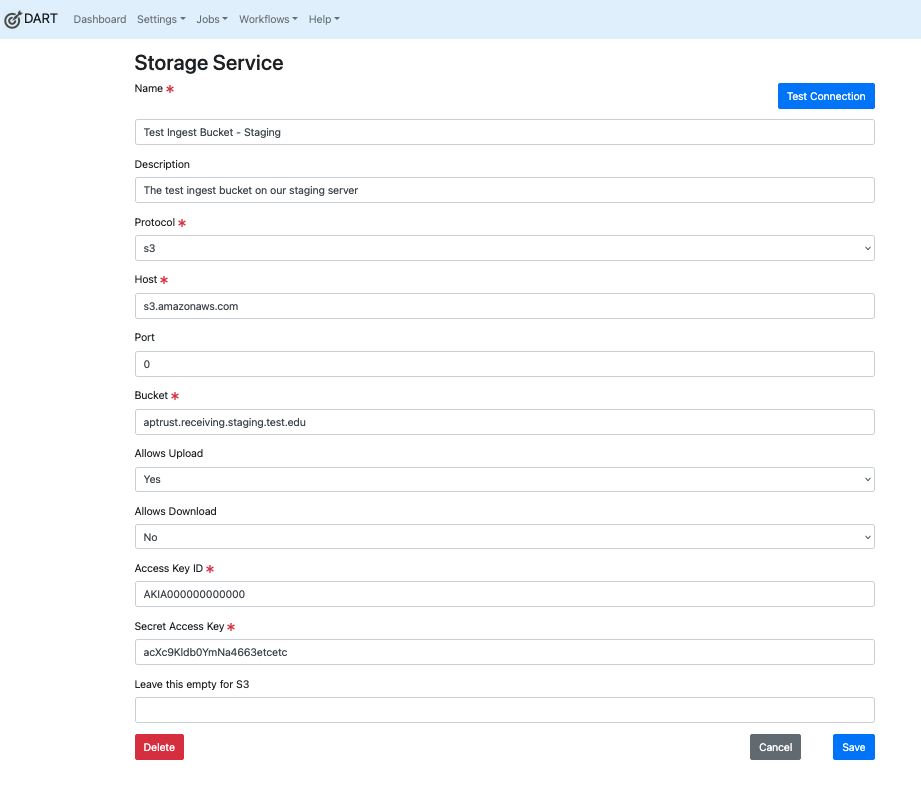Edit the Host field showing s3.amazonaws.com

504,306
